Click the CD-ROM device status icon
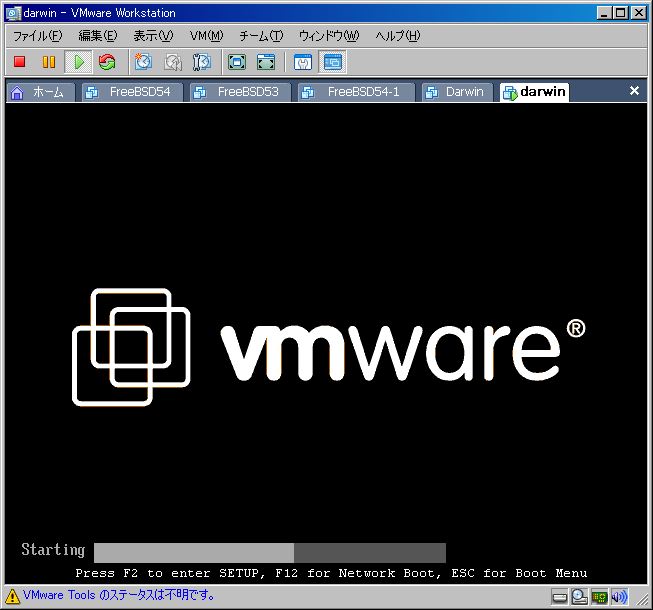The image size is (653, 610). [579, 597]
